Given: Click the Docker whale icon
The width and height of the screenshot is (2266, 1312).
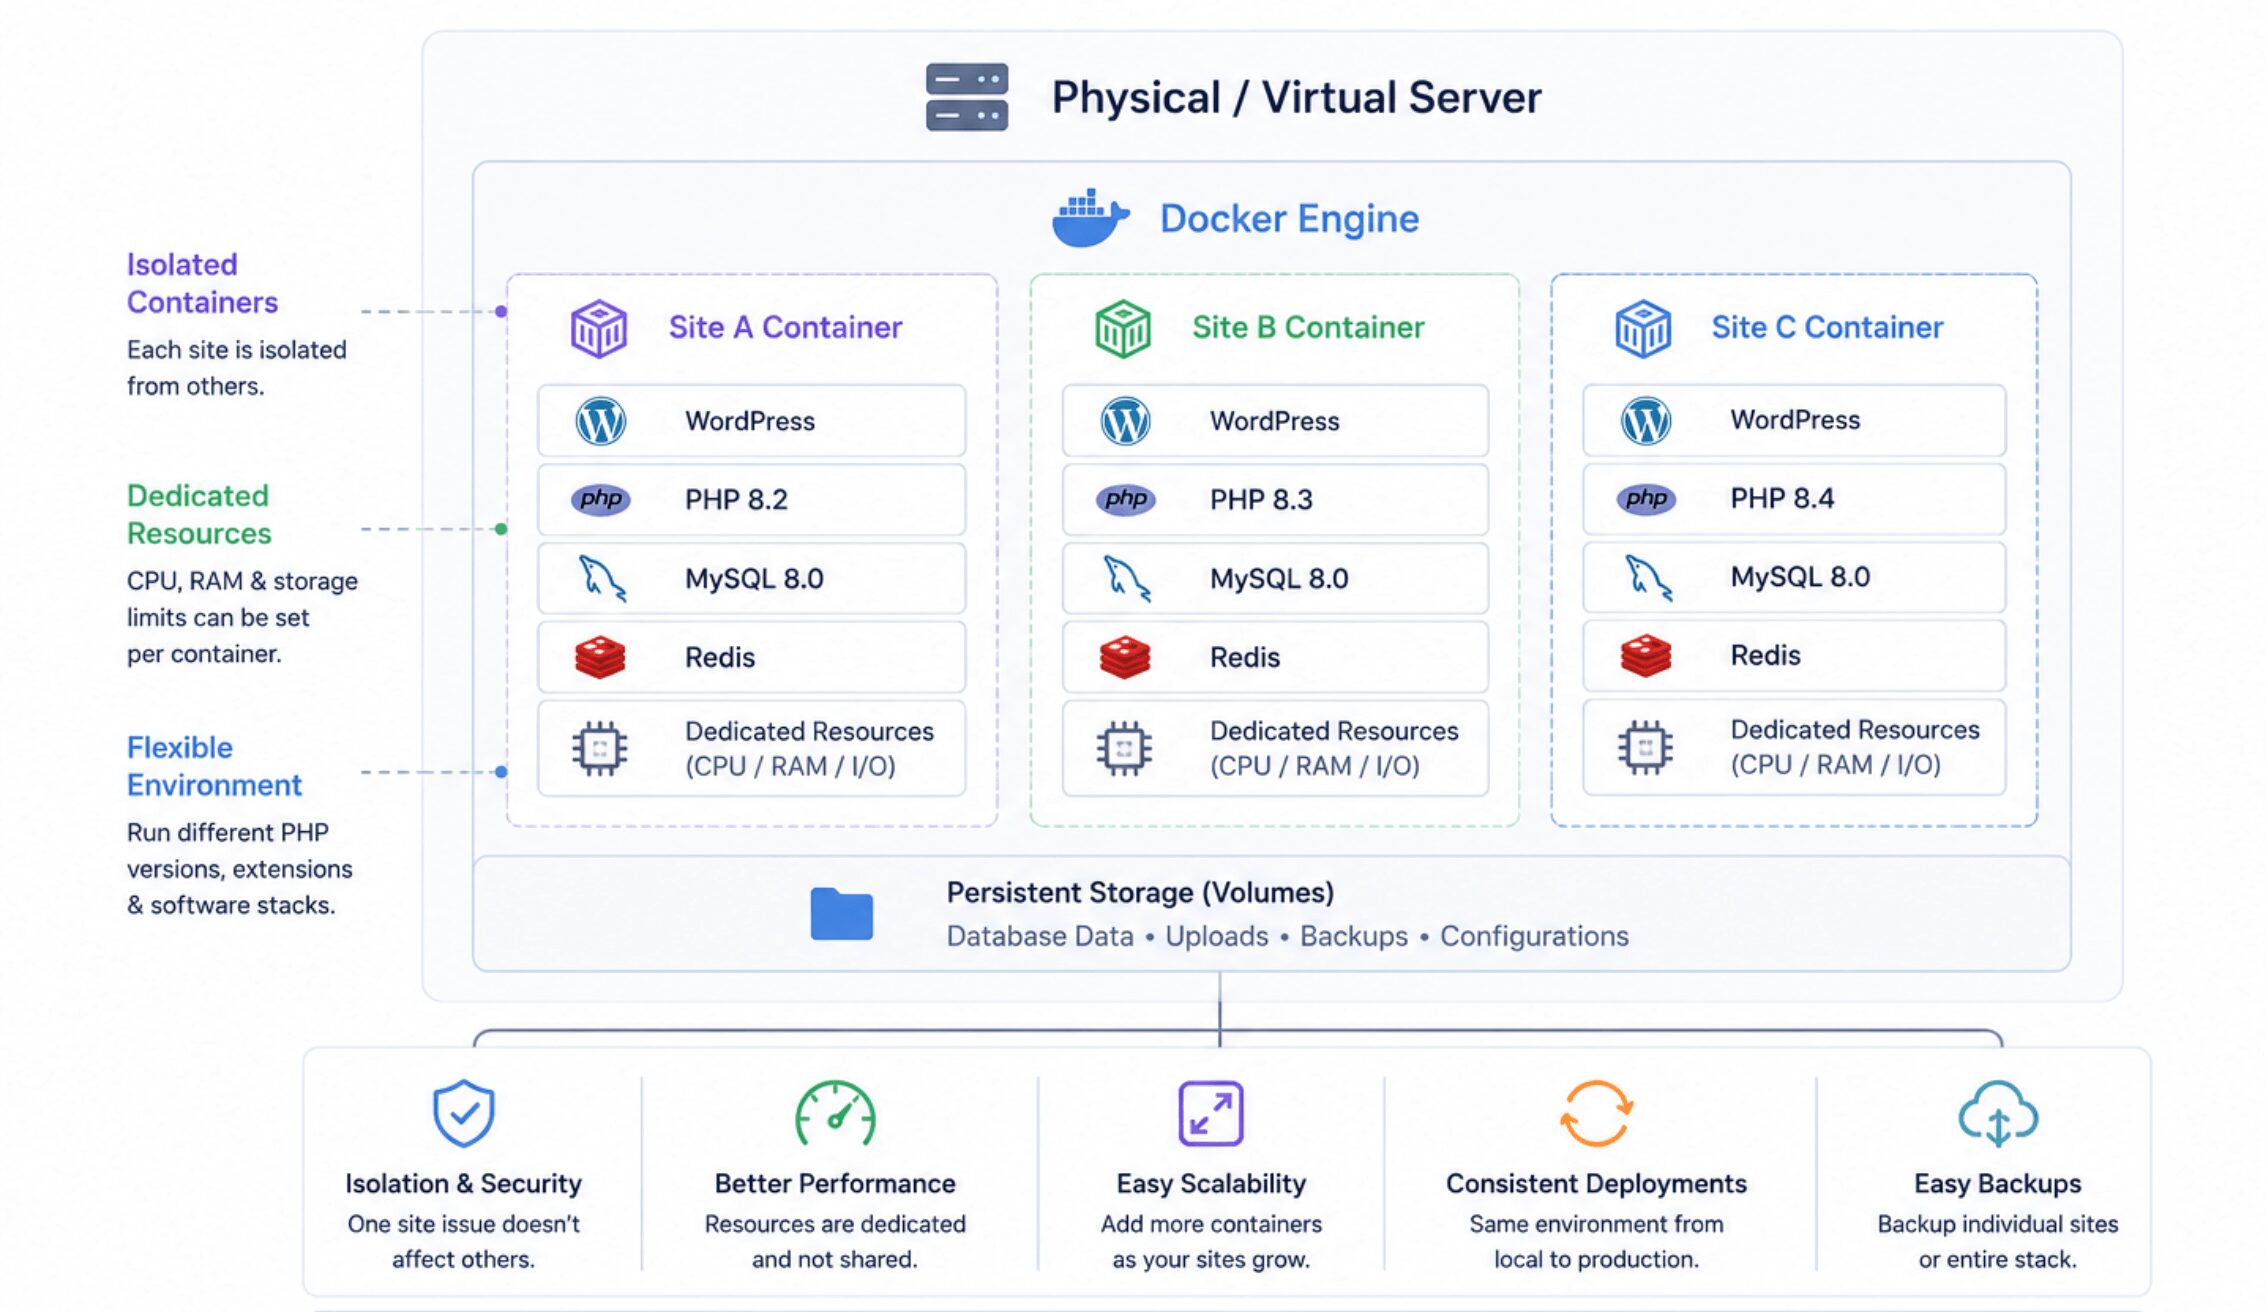Looking at the screenshot, I should click(x=1090, y=218).
